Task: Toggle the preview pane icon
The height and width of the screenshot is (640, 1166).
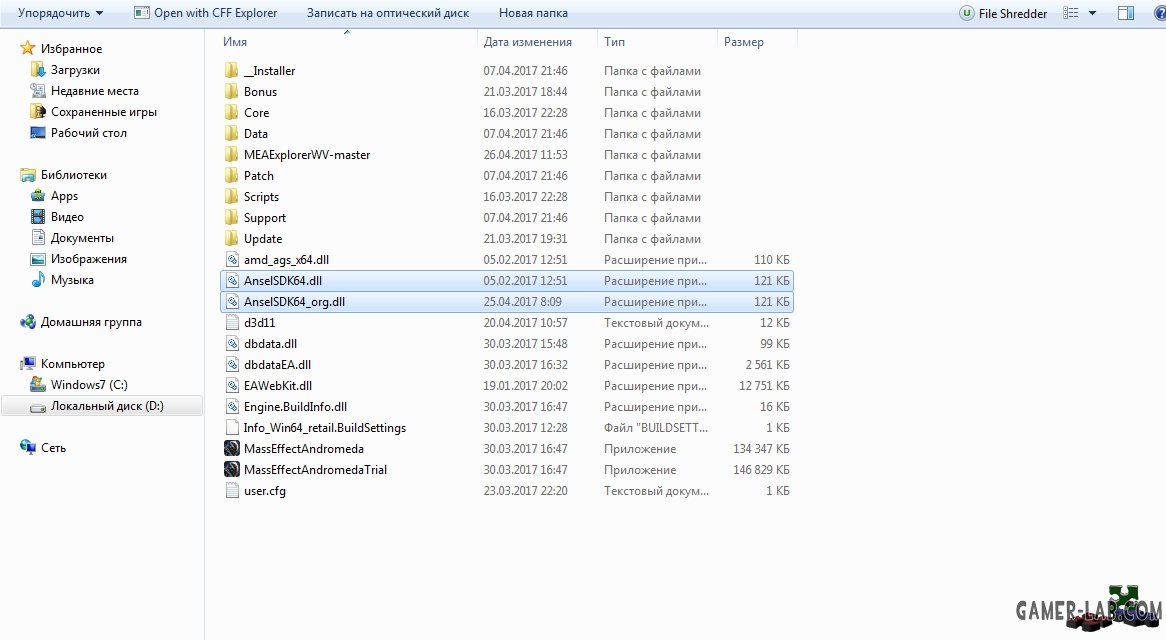Action: tap(1126, 13)
